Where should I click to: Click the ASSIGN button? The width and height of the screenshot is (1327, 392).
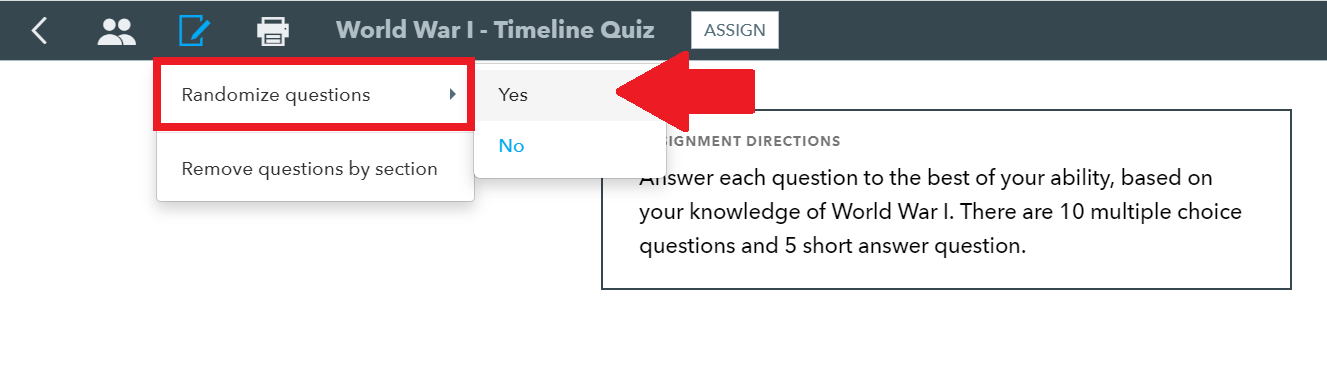735,30
